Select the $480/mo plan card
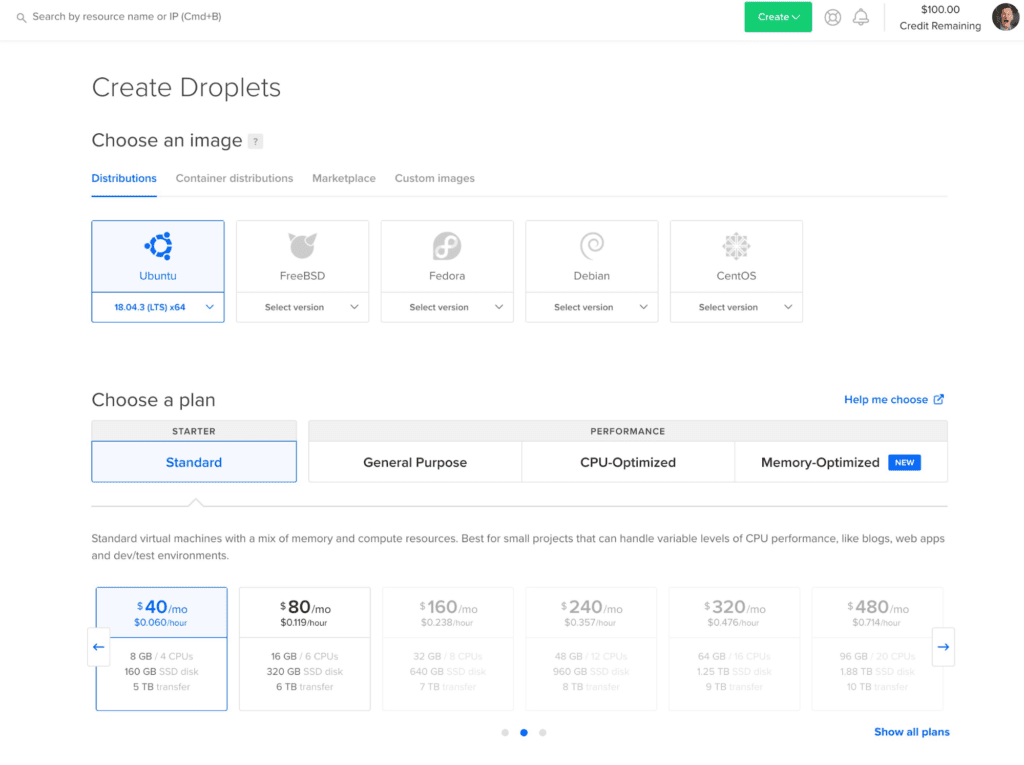This screenshot has height=765, width=1024. [877, 649]
